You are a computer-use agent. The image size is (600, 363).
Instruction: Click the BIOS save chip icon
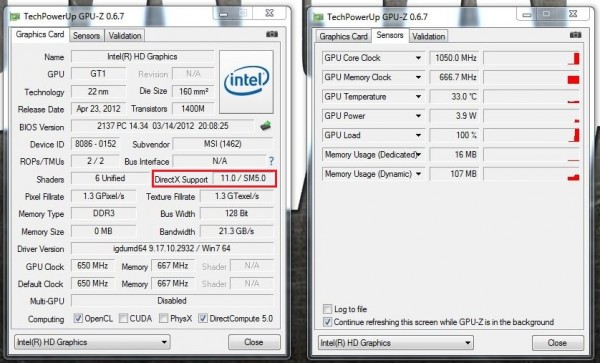coord(266,126)
